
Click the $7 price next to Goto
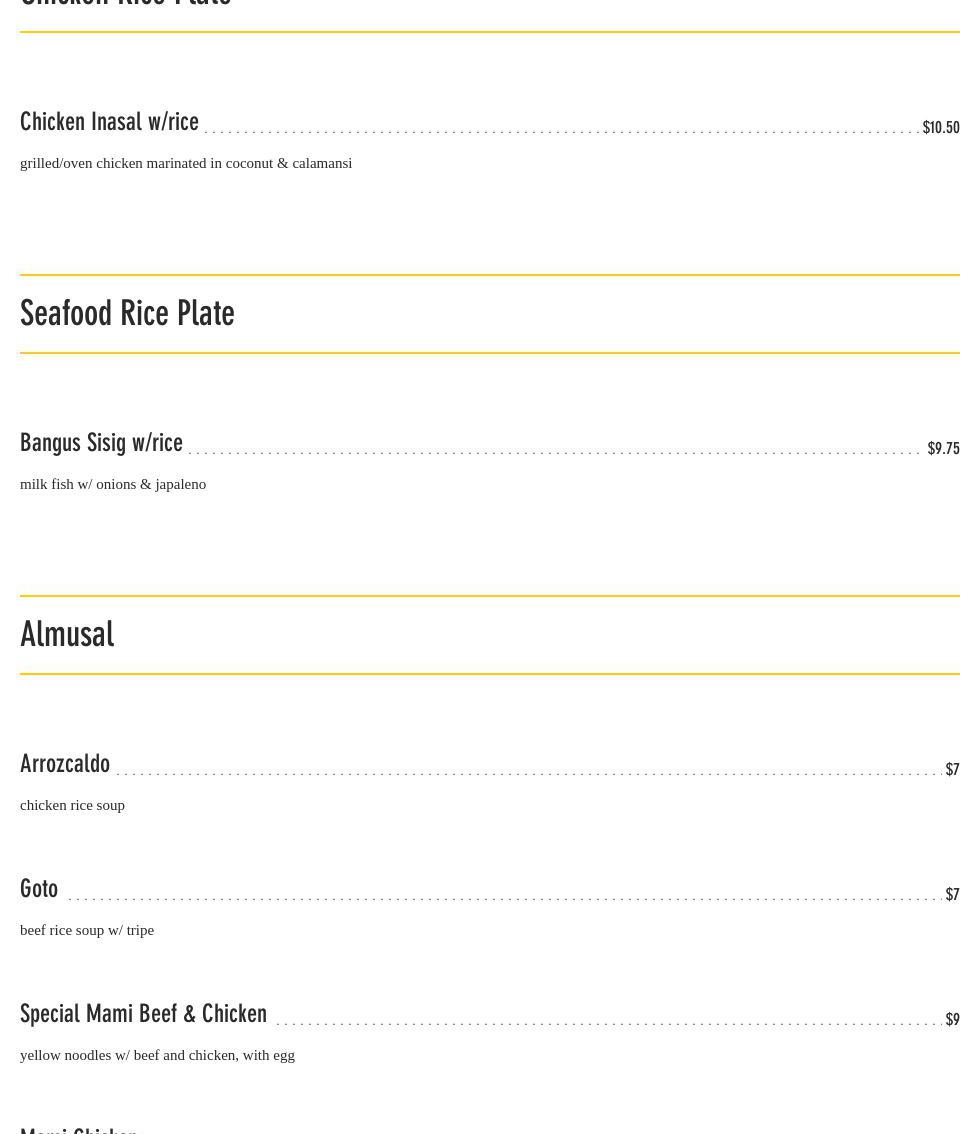tap(952, 894)
